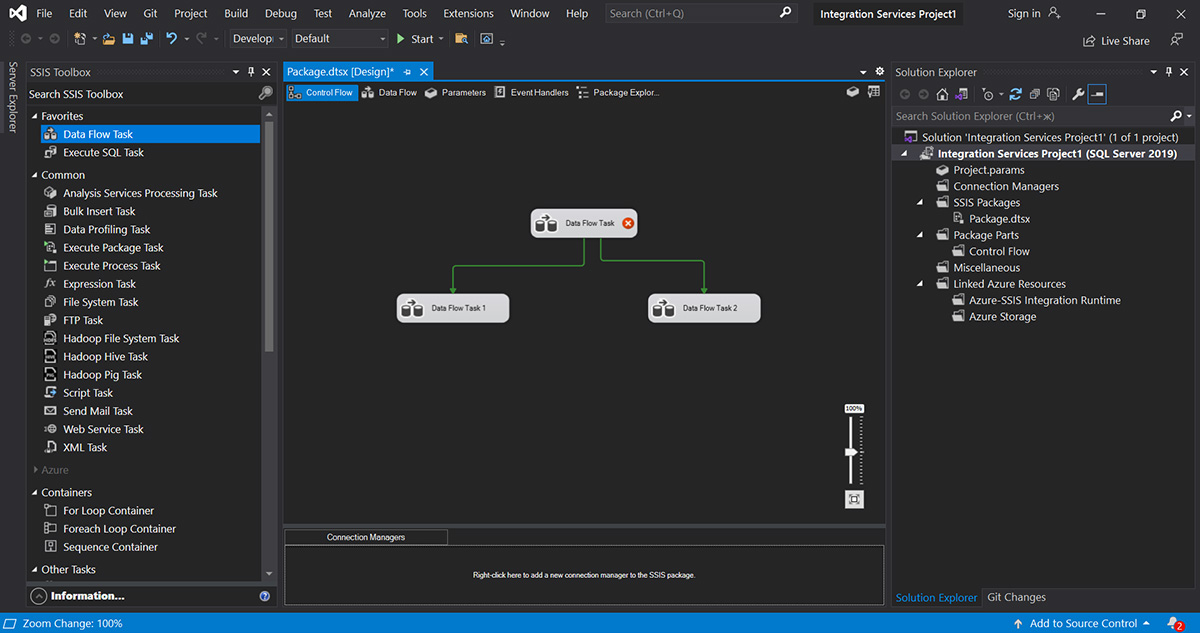This screenshot has width=1200, height=633.
Task: Click the zoom slider handle in the designer
Action: pyautogui.click(x=851, y=452)
